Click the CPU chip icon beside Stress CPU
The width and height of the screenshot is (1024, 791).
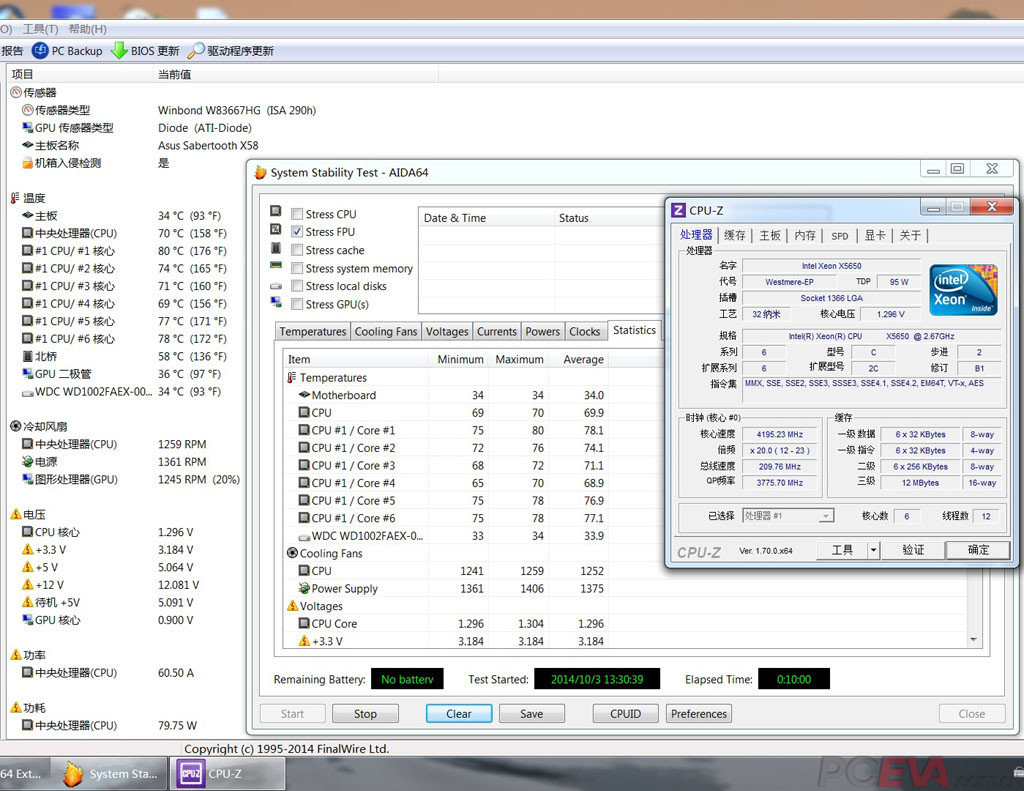pos(276,212)
